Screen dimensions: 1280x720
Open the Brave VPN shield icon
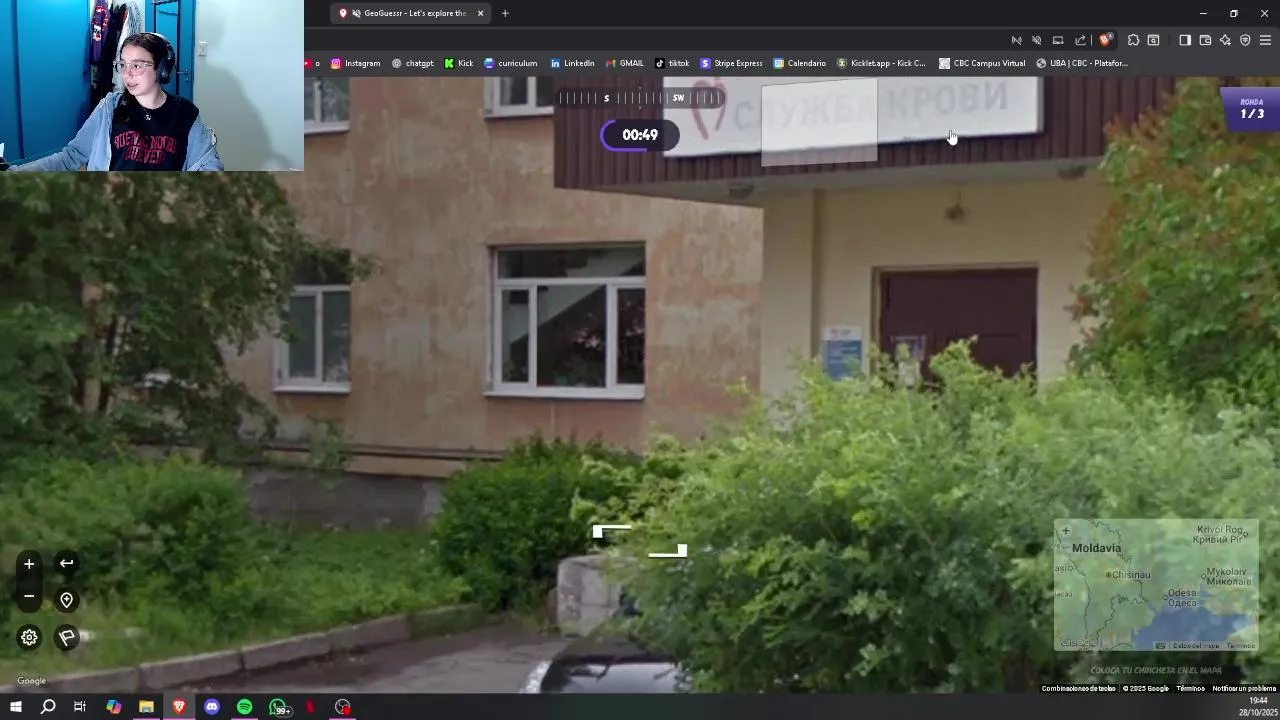(1245, 40)
